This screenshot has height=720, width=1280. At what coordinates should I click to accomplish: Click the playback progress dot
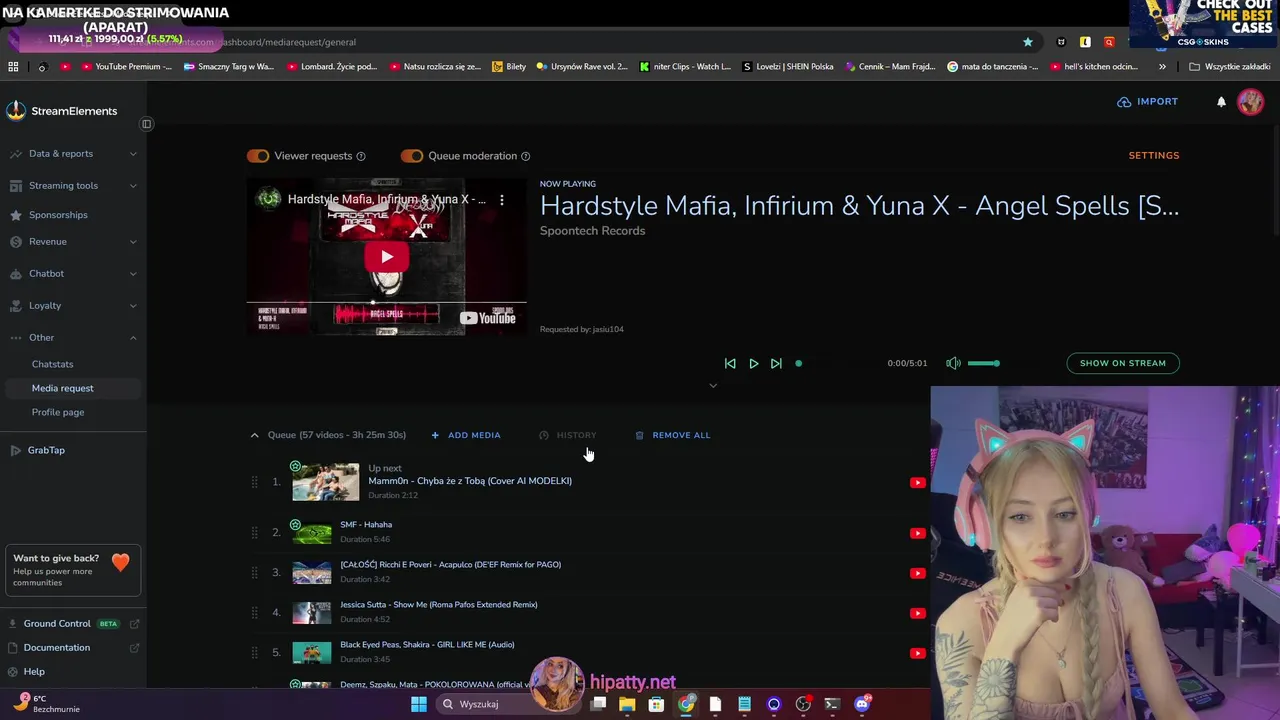pyautogui.click(x=798, y=364)
